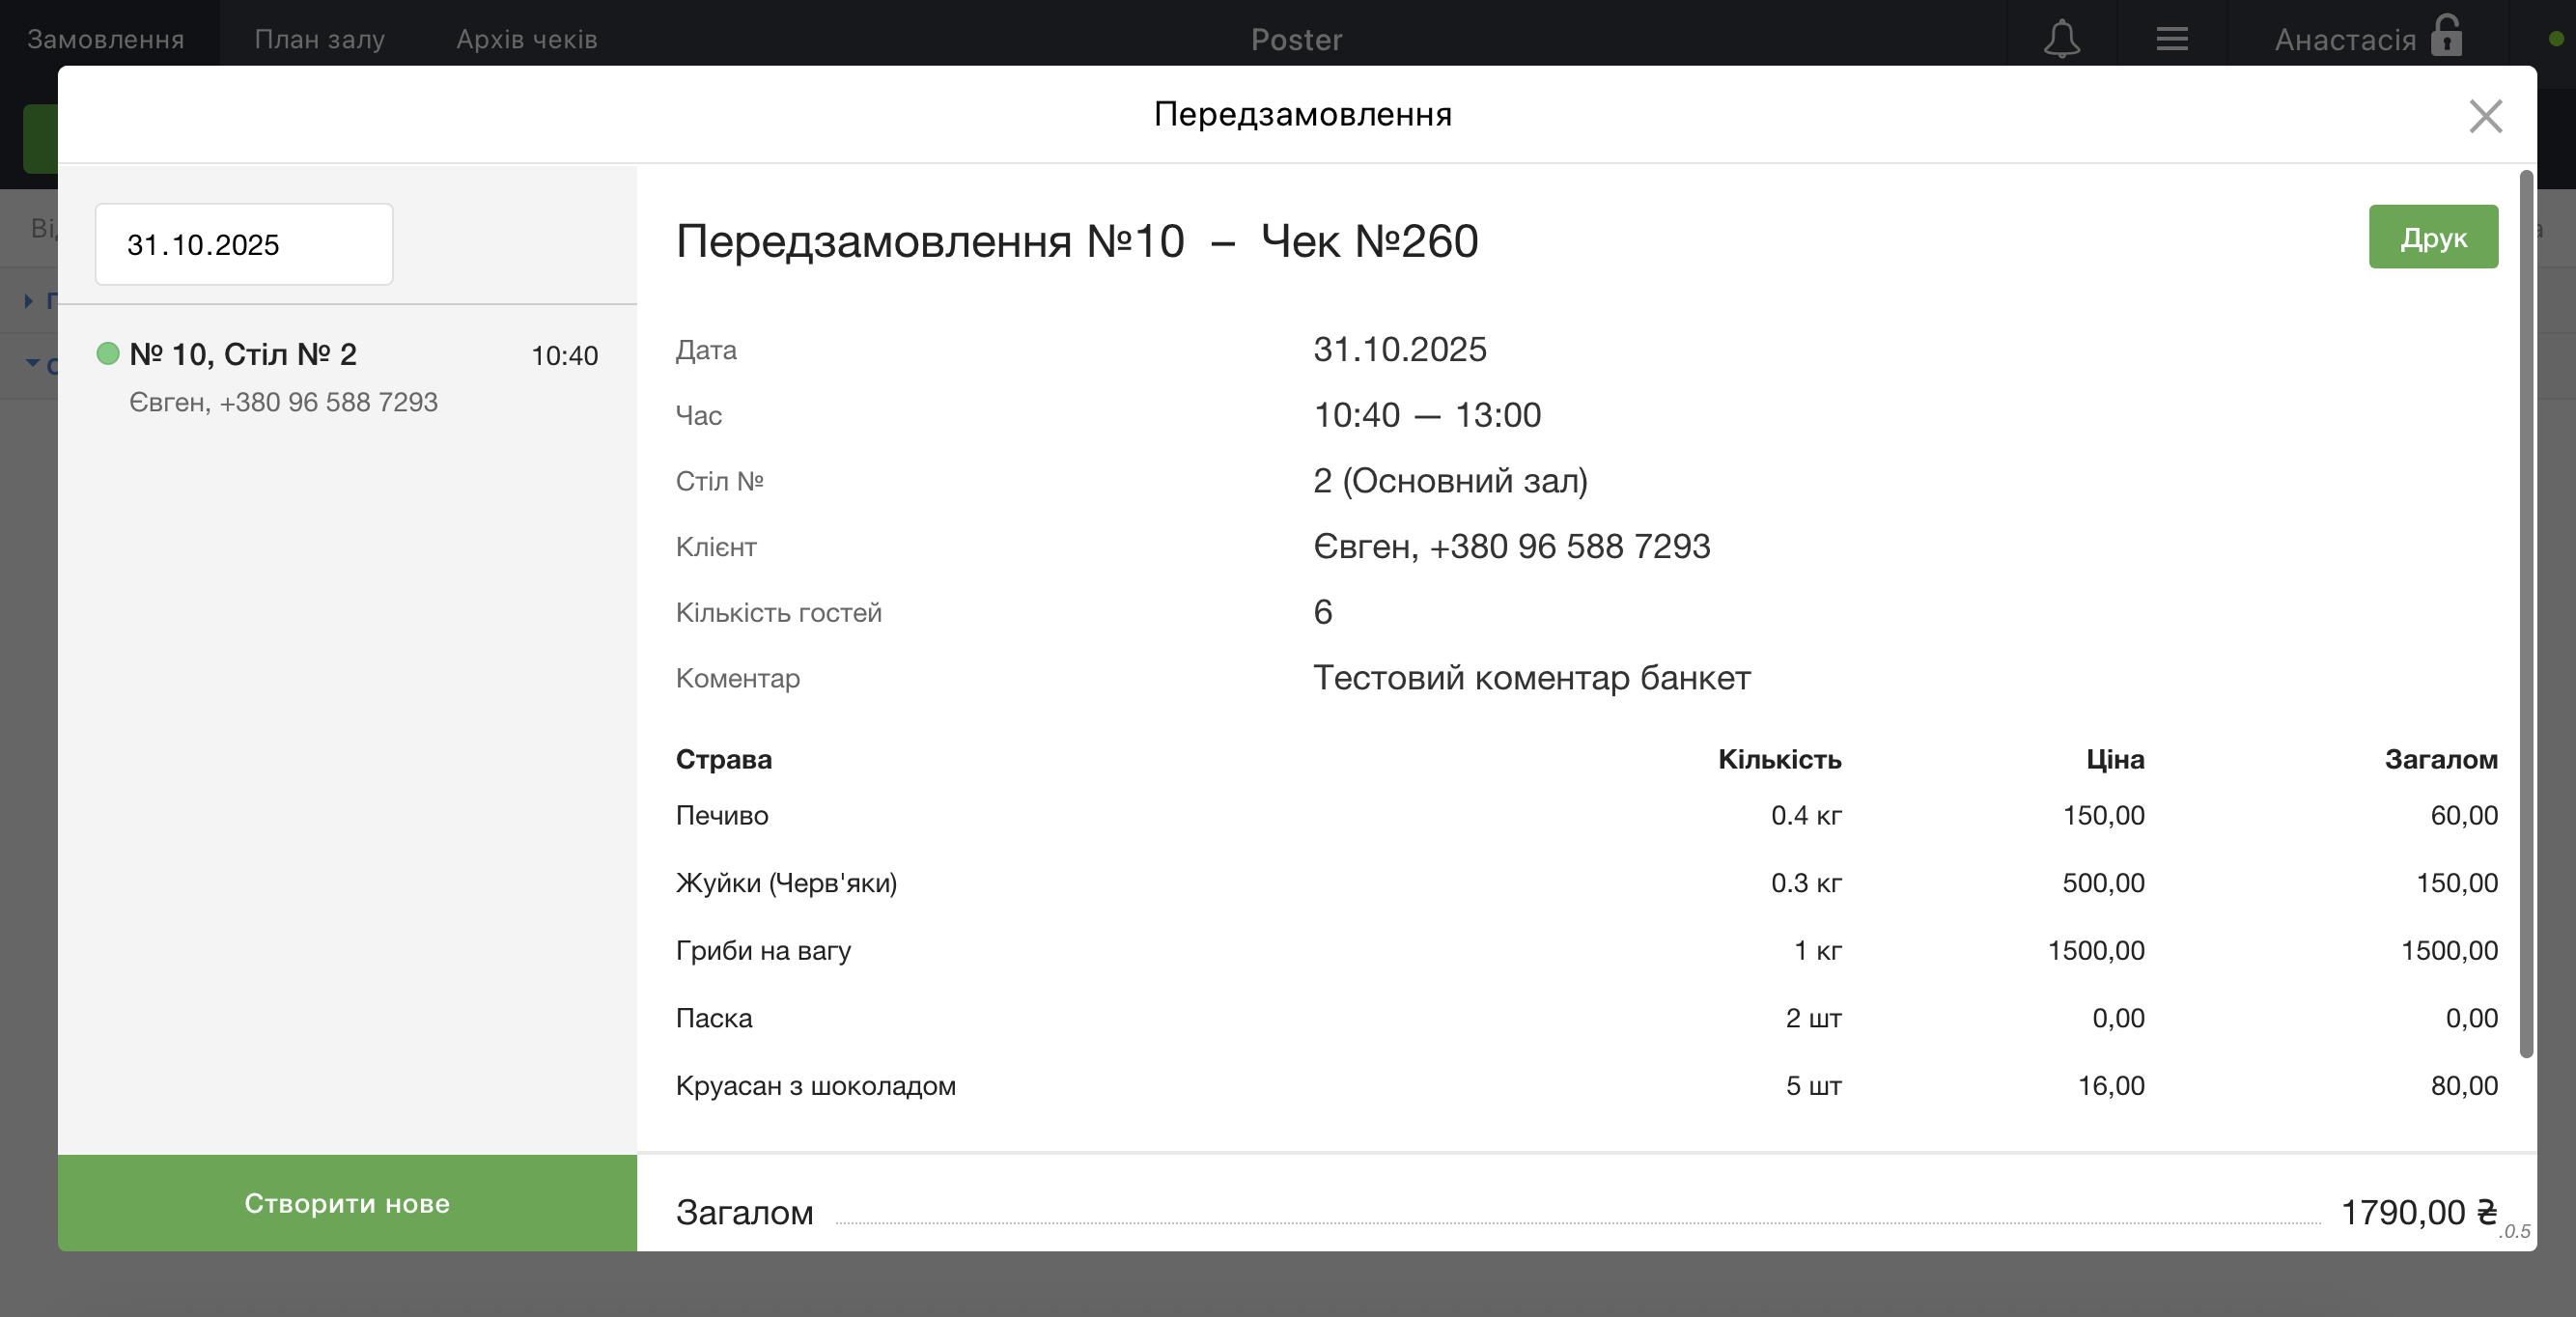Viewport: 2576px width, 1317px height.
Task: Click the Анастасія user name
Action: point(2344,39)
